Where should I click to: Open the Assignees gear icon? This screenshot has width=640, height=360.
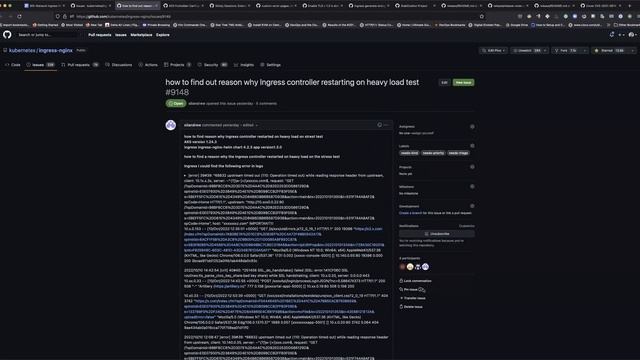pos(472,127)
